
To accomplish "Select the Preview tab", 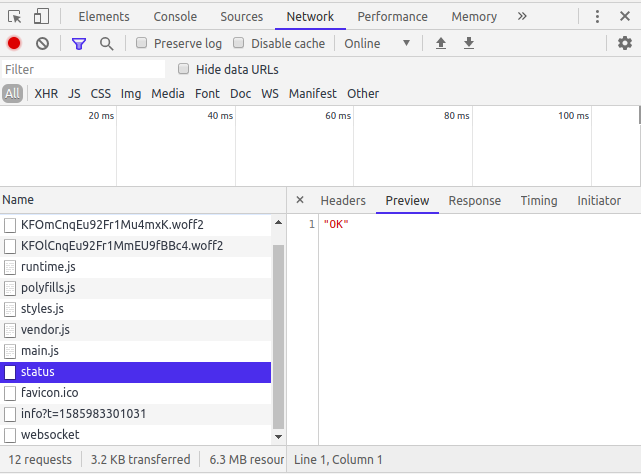I will tap(407, 200).
